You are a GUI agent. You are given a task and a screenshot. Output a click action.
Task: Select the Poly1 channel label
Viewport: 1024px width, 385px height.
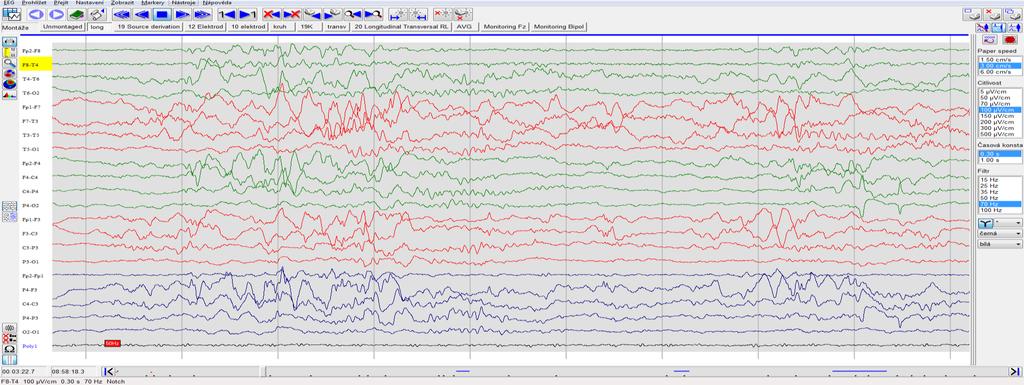pyautogui.click(x=29, y=346)
